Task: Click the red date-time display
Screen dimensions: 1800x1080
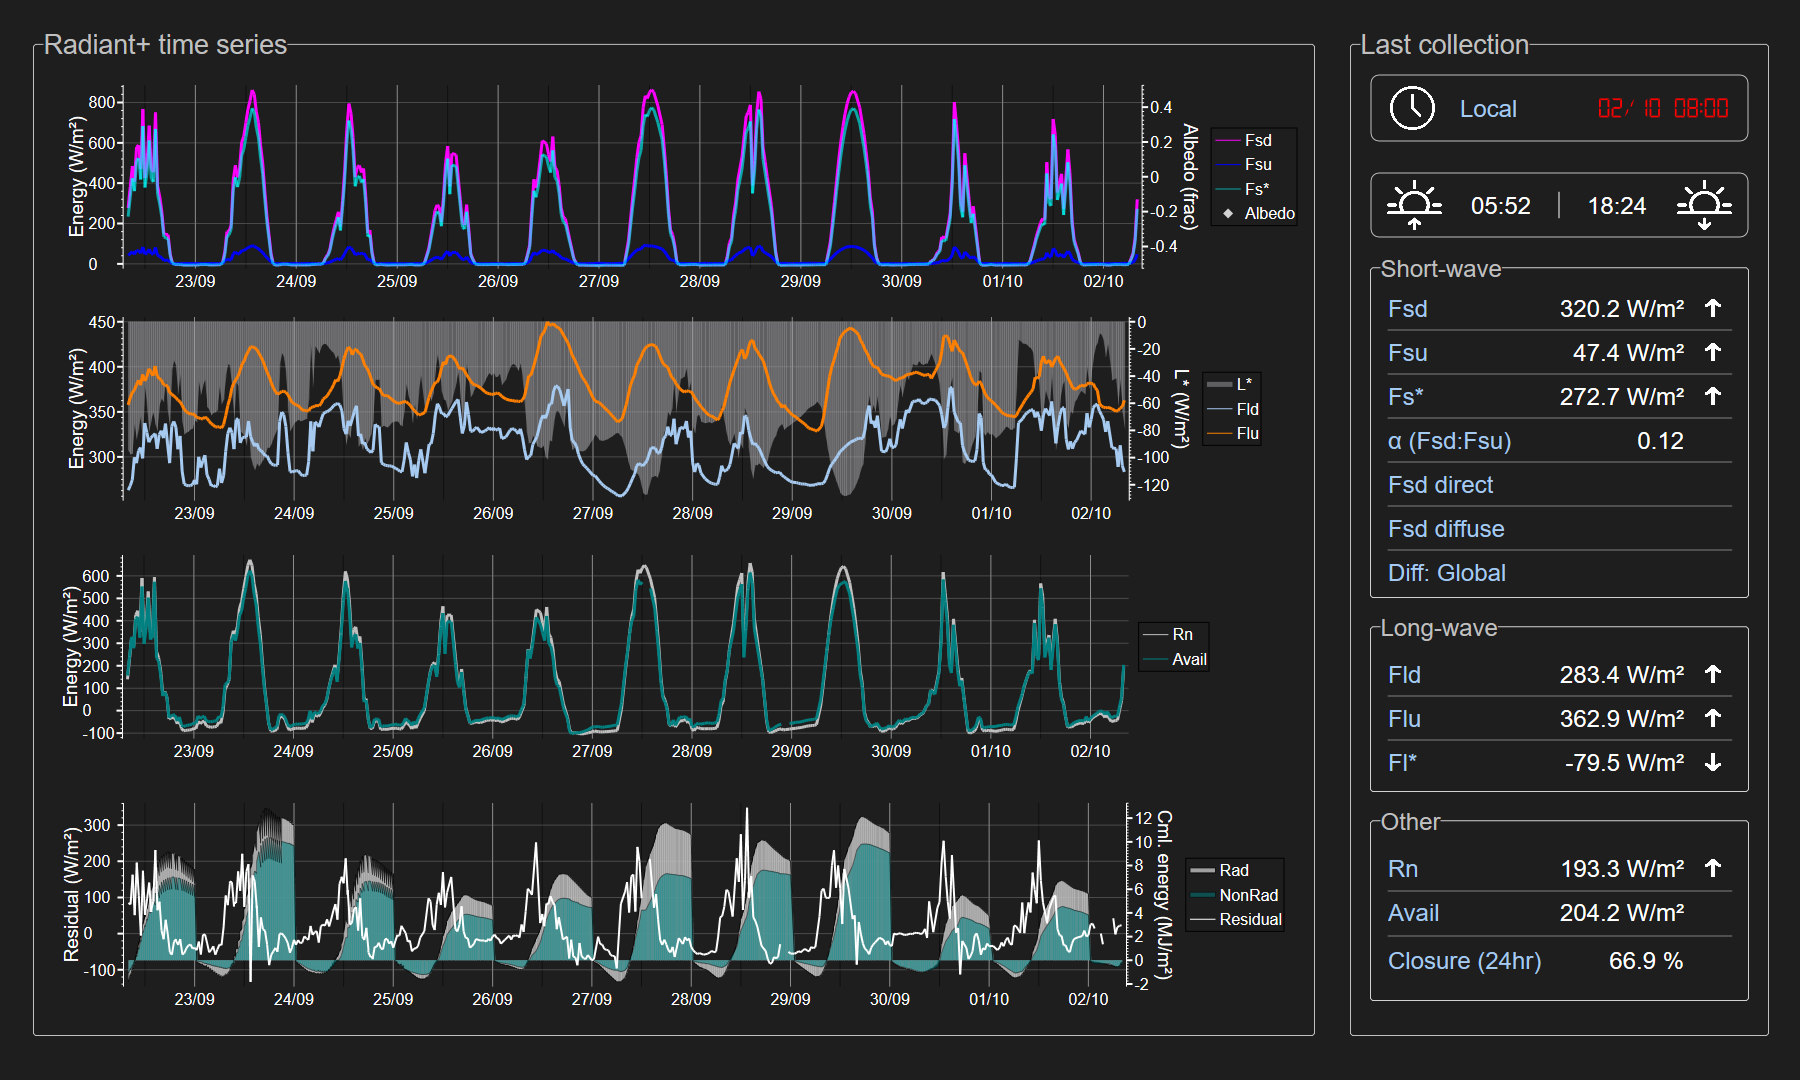Action: coord(1662,108)
